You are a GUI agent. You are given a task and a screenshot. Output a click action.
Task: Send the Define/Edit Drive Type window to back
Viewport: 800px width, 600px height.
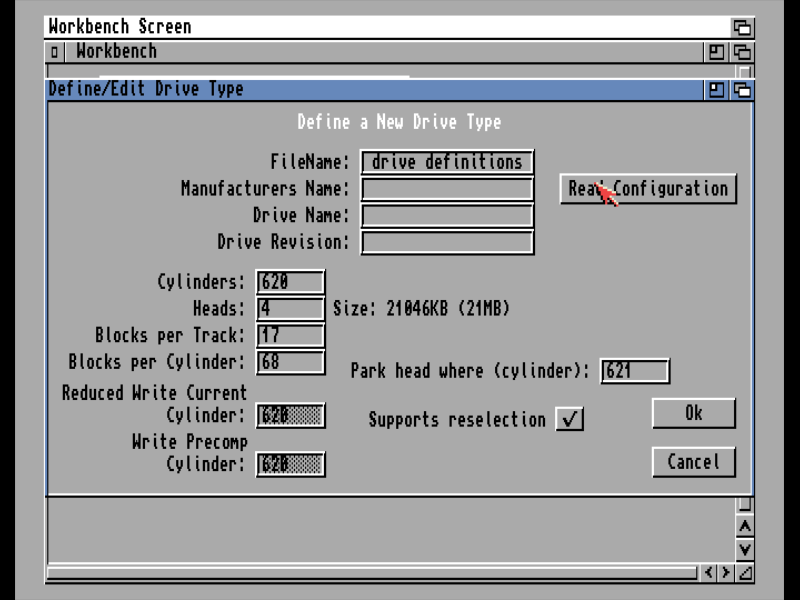coord(742,90)
